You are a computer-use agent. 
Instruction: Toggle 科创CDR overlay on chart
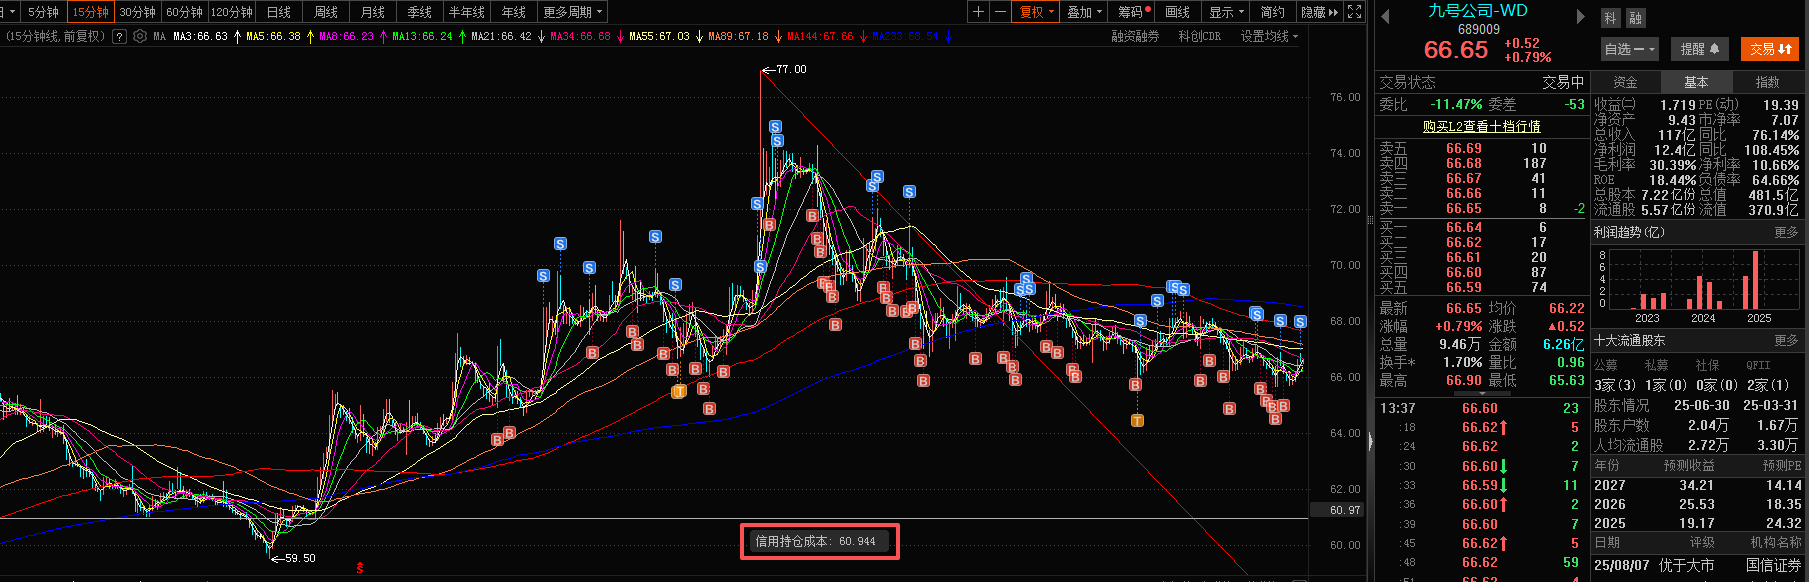[1199, 36]
